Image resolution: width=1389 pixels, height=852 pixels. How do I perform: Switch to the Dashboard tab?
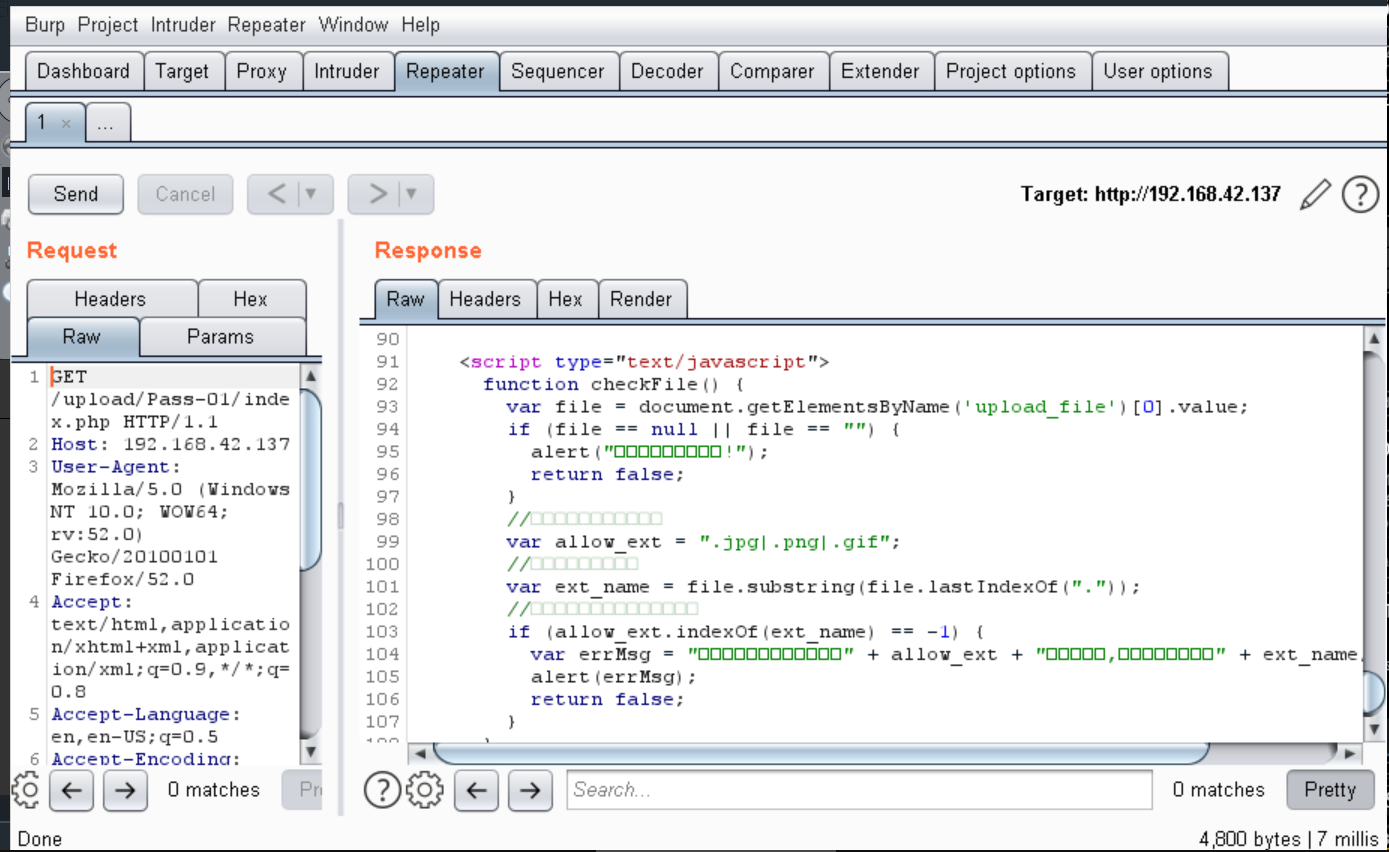pyautogui.click(x=84, y=72)
